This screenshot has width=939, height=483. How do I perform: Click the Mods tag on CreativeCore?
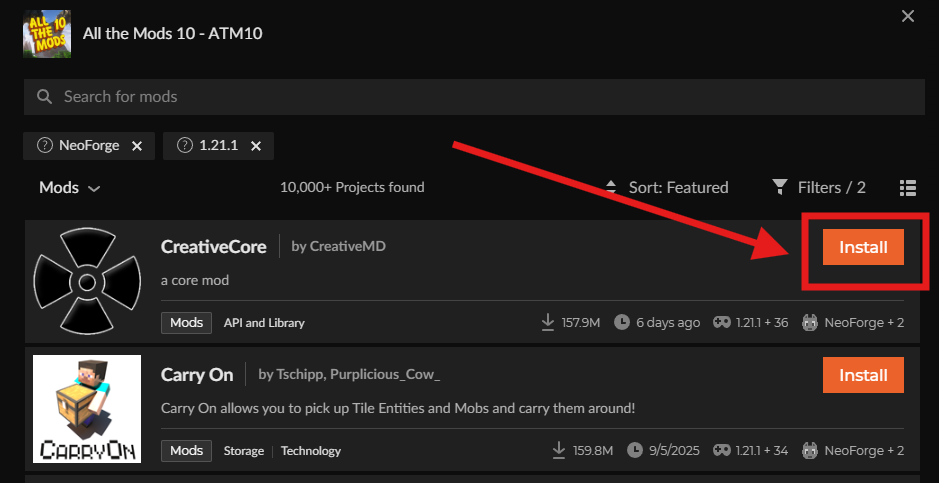pyautogui.click(x=186, y=323)
